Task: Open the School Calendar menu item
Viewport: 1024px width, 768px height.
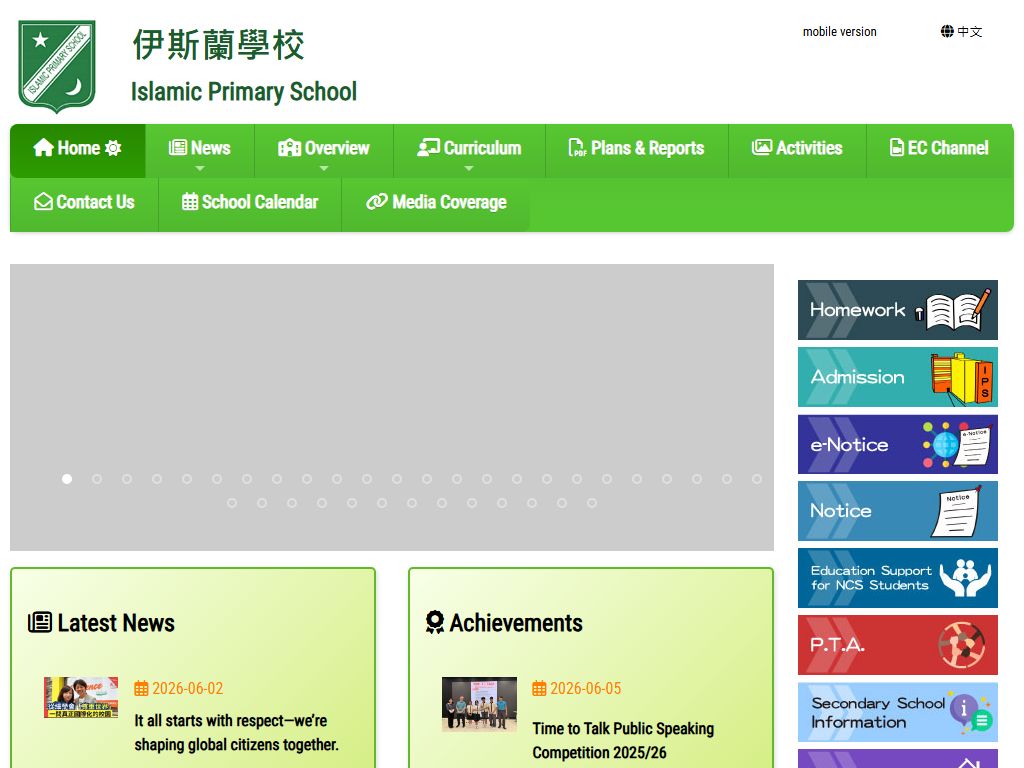Action: 250,204
